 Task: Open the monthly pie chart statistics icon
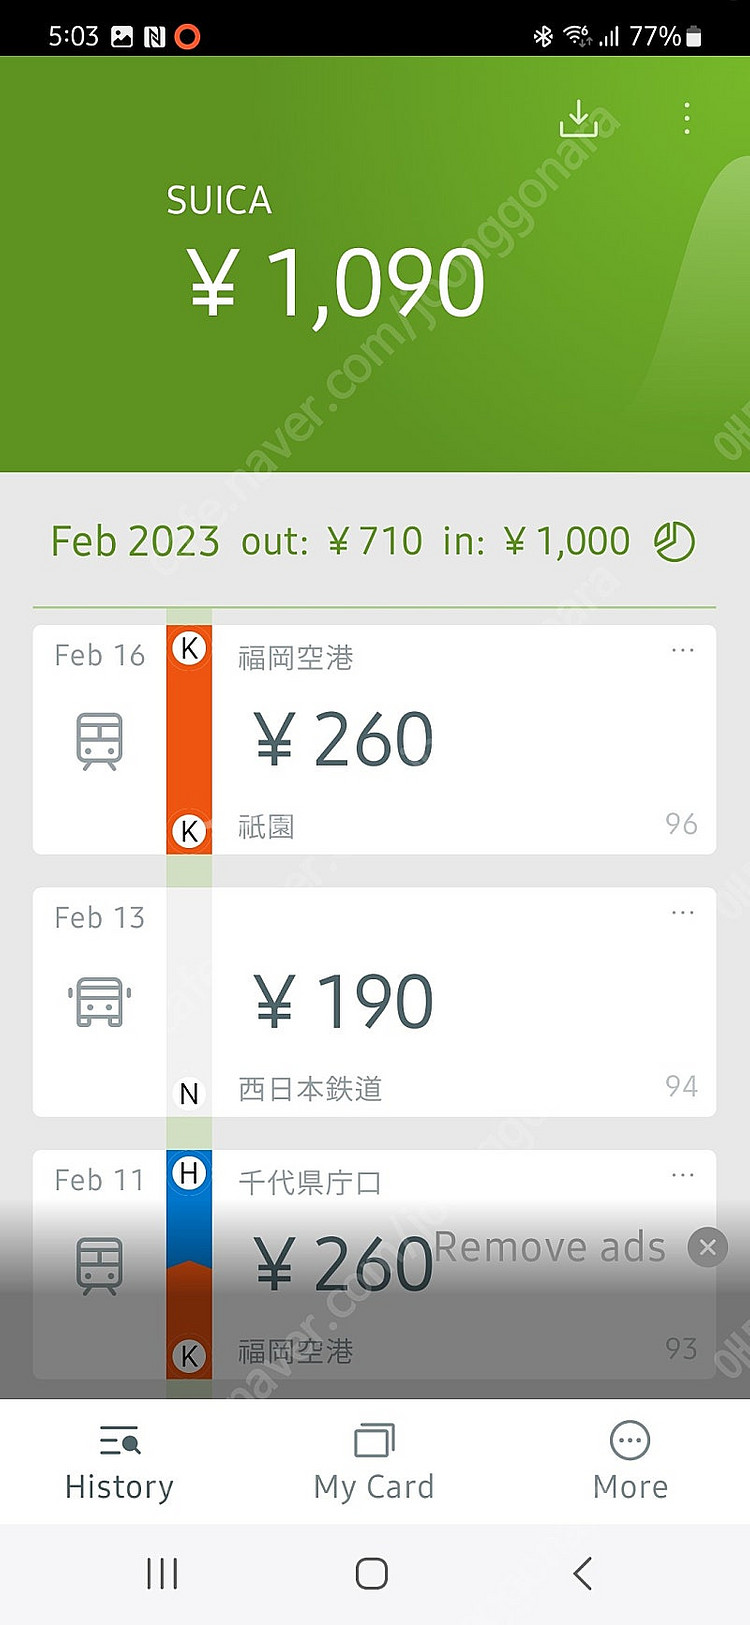point(674,541)
